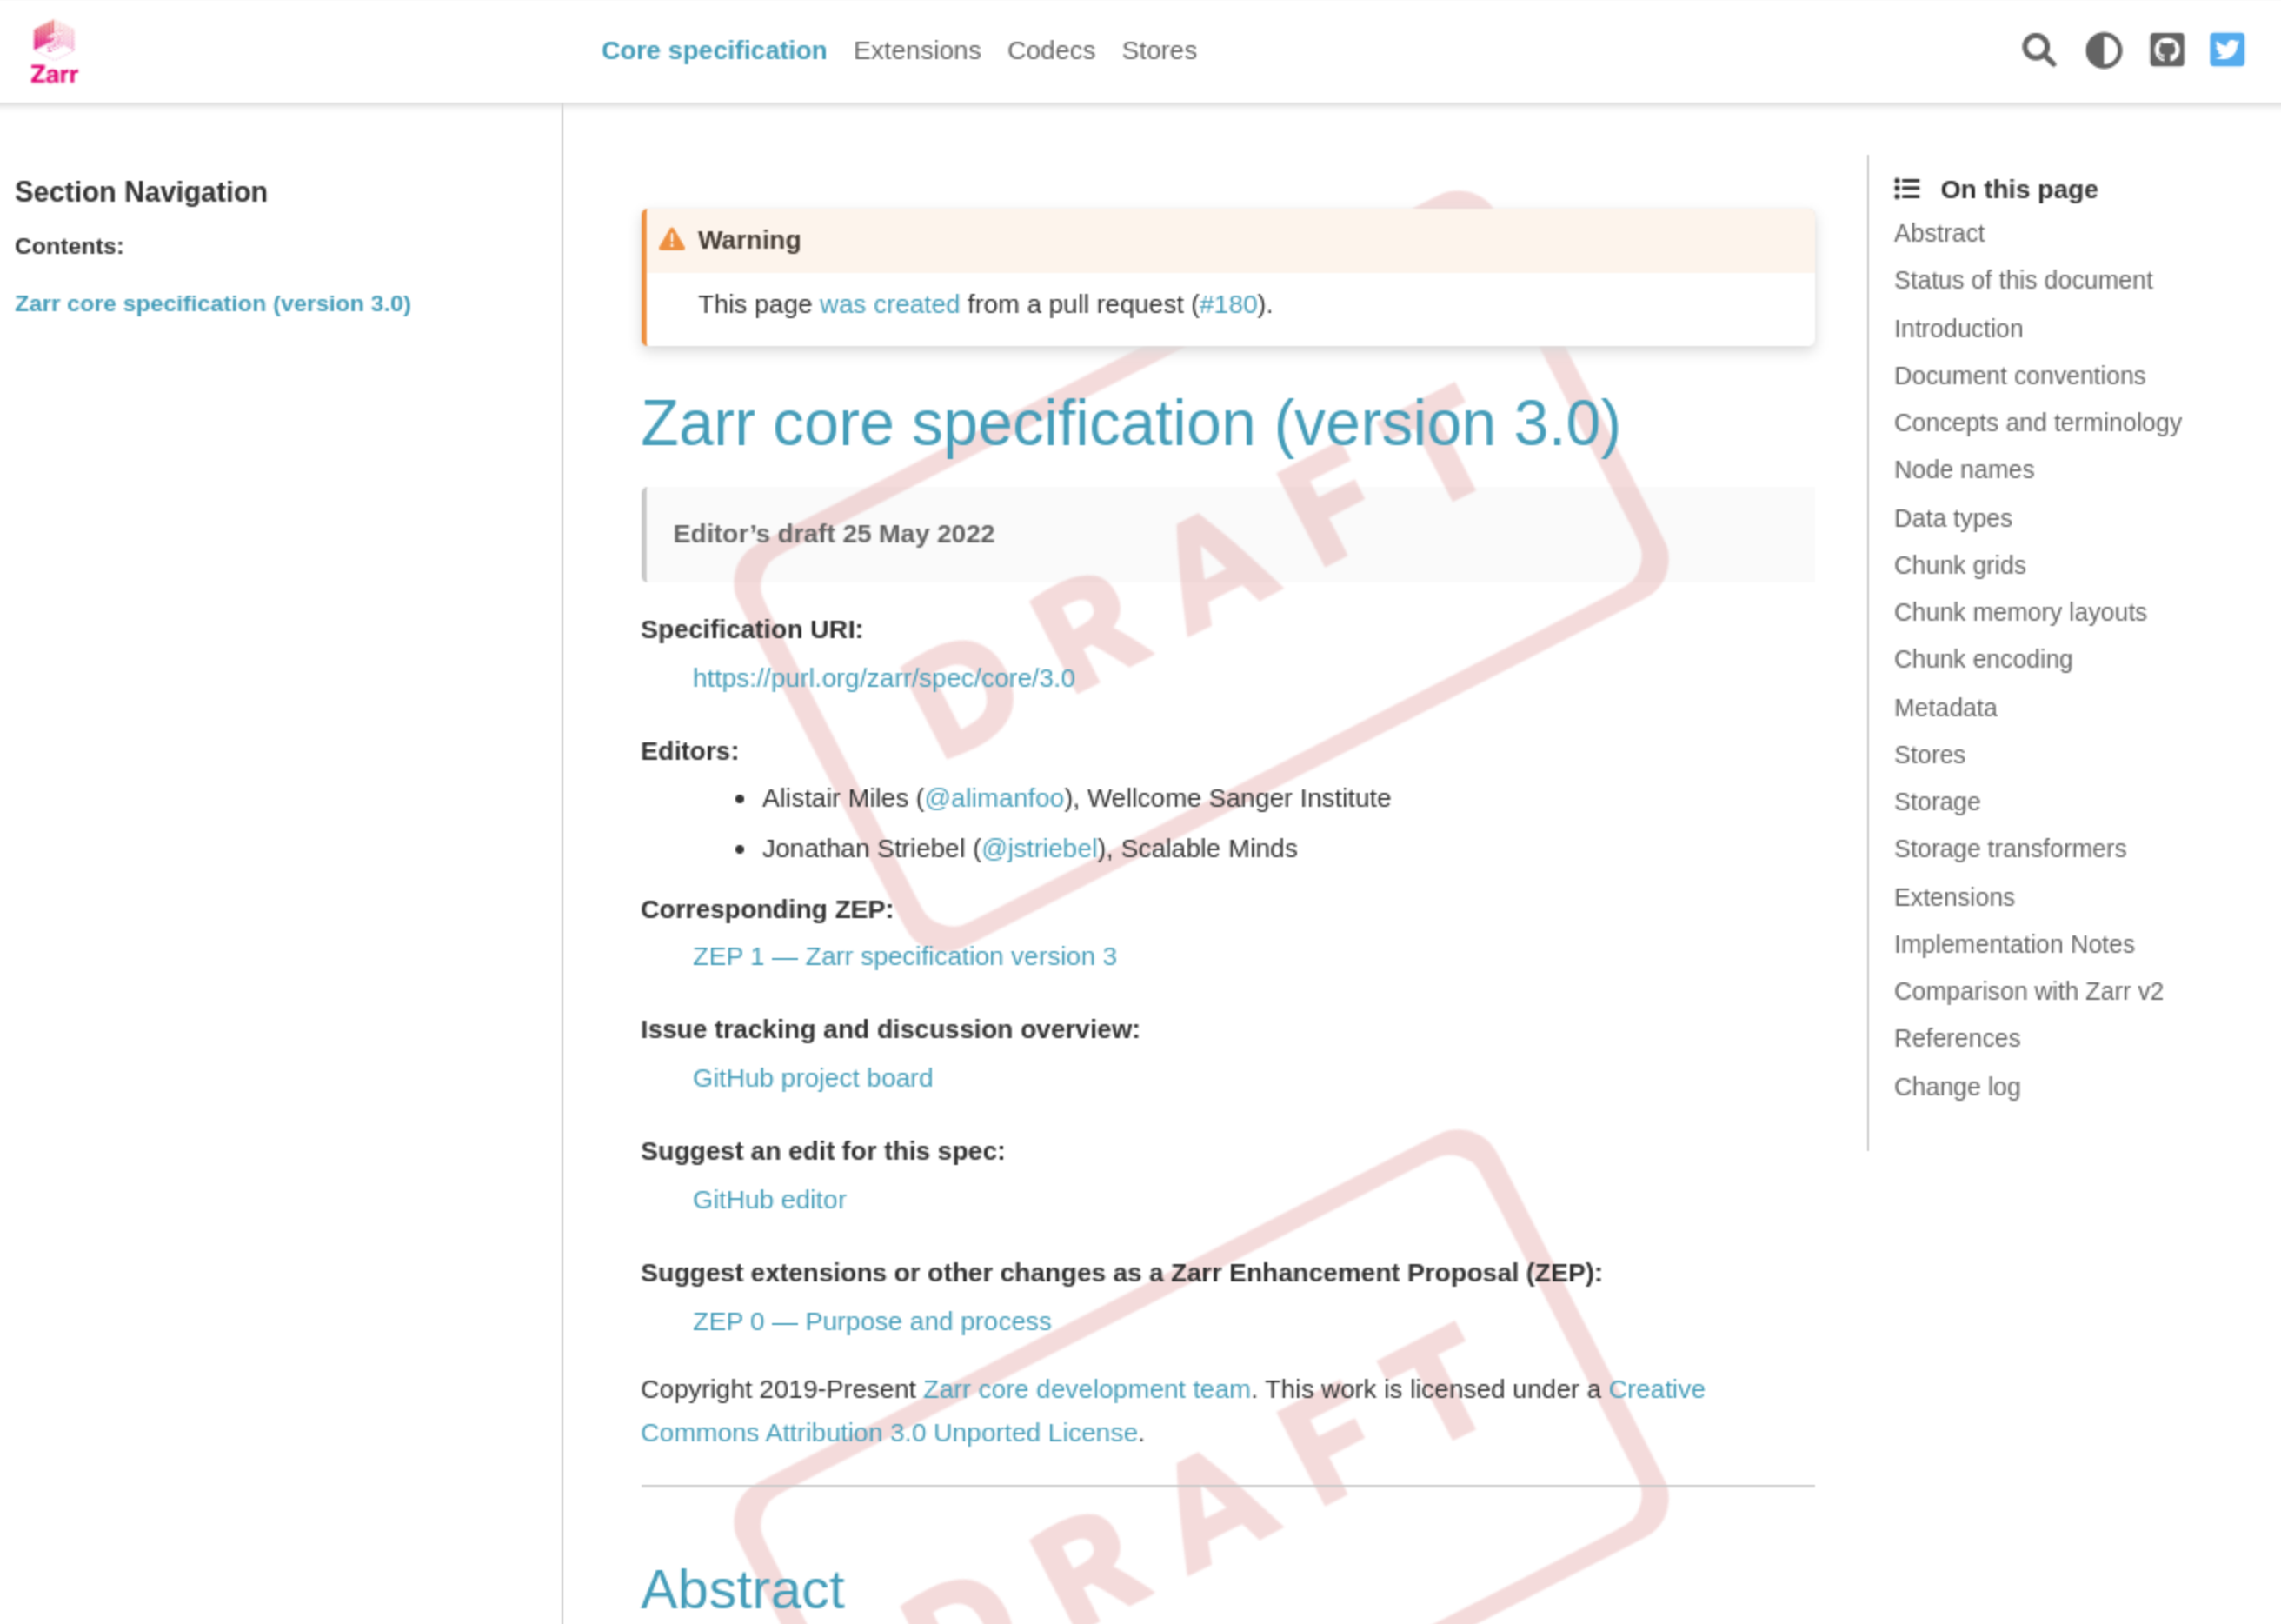Select Zarr core specification sidebar item
This screenshot has height=1624, width=2281.
click(213, 303)
